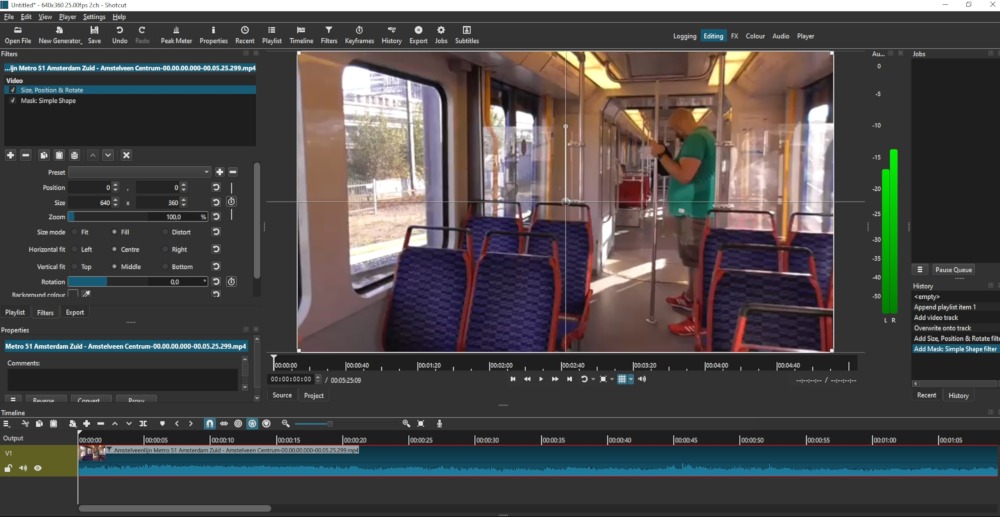Switch to the Project tab

coord(314,395)
